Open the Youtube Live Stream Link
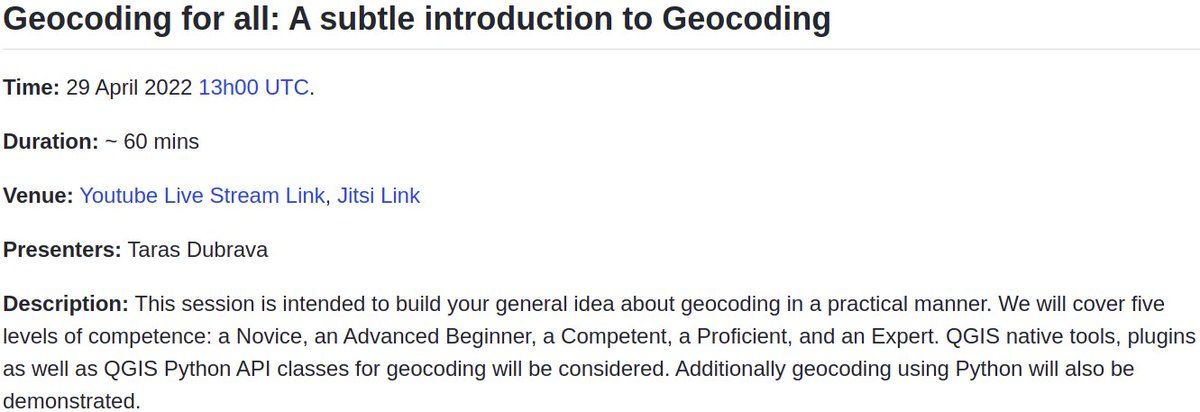 pos(202,196)
